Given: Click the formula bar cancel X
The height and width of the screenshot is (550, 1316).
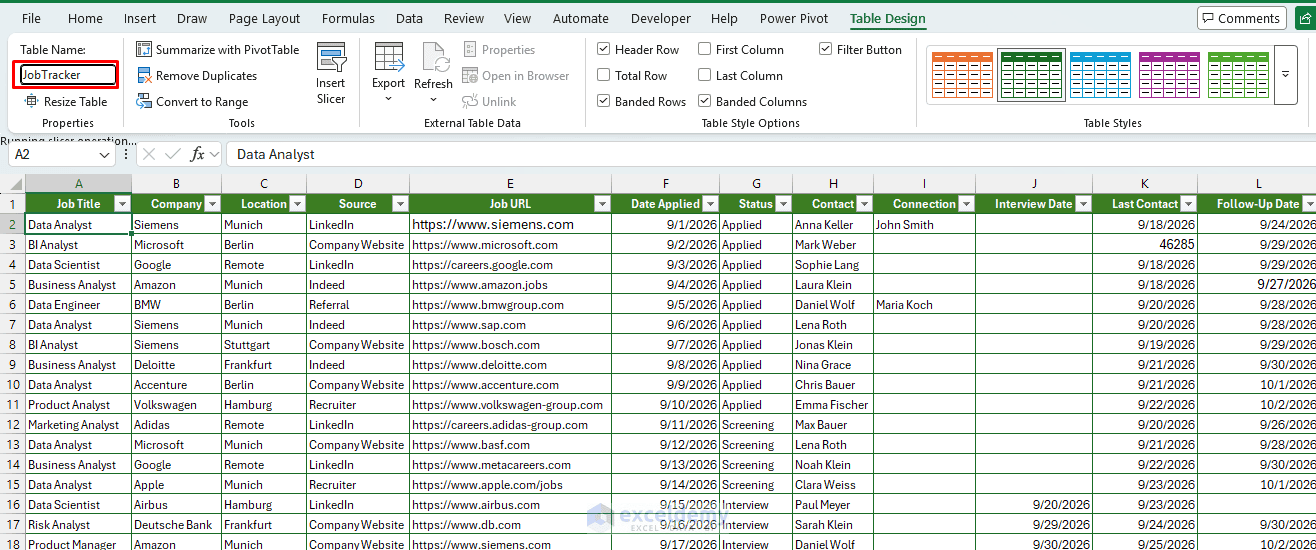Looking at the screenshot, I should coord(148,154).
